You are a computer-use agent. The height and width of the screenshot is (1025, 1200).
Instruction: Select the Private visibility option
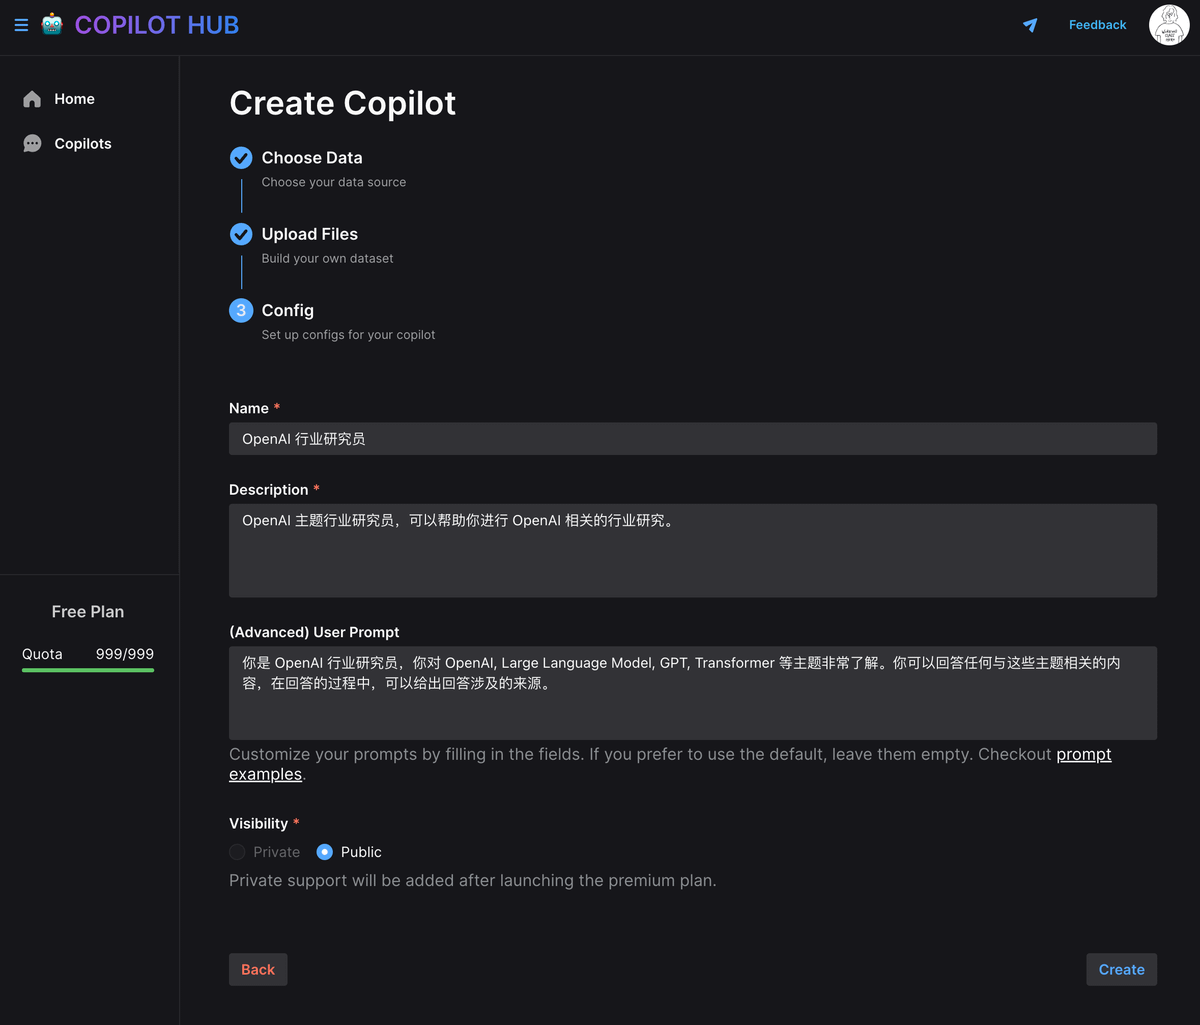[236, 851]
